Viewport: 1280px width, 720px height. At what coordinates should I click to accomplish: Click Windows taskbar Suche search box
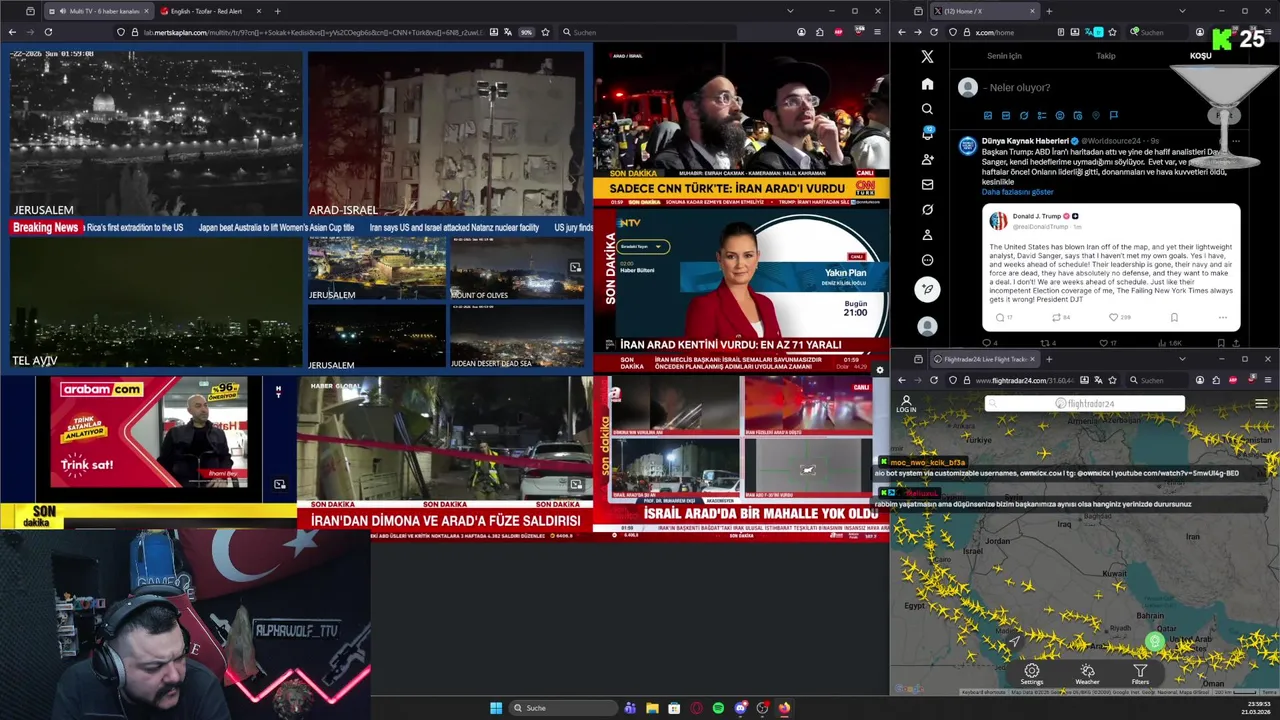coord(562,708)
